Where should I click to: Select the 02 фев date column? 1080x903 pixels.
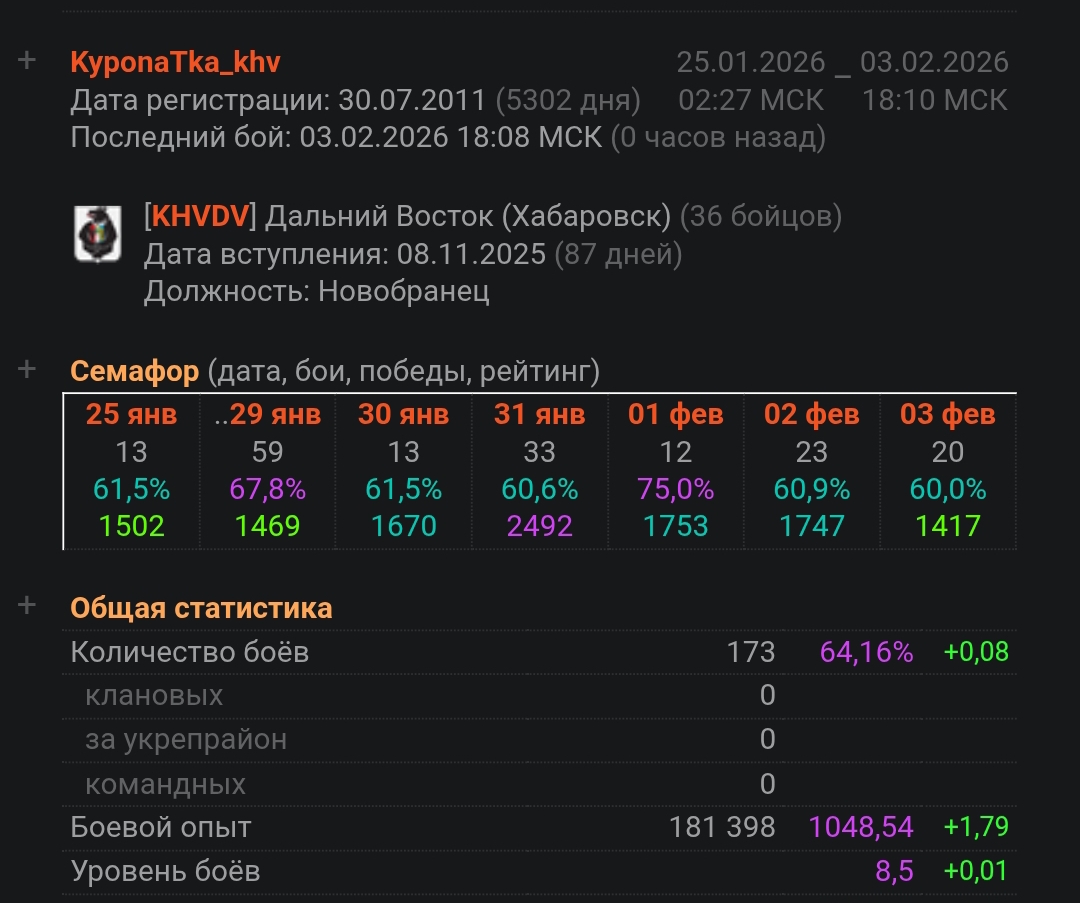pos(811,415)
